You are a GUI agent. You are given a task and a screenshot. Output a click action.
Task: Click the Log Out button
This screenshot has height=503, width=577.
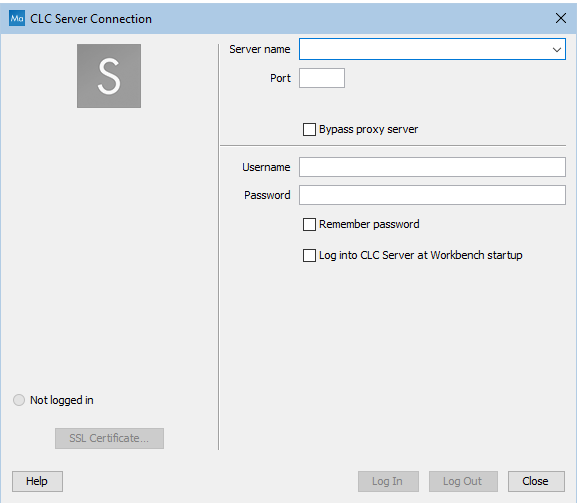(463, 481)
